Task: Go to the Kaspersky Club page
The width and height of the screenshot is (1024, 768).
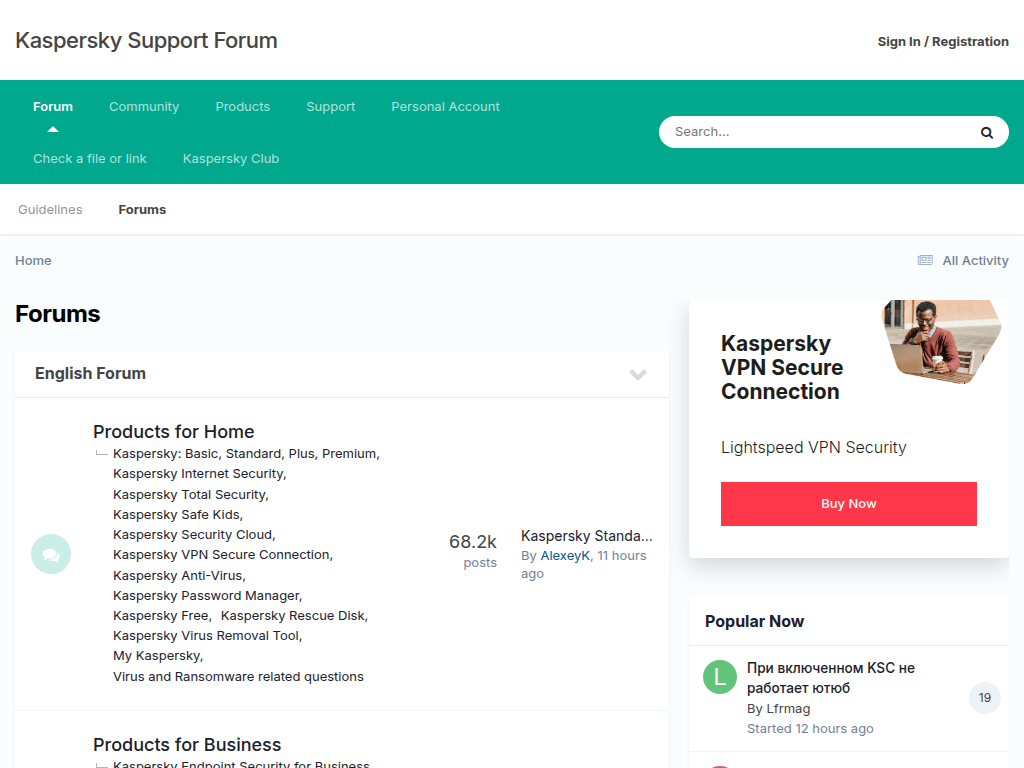Action: (231, 159)
